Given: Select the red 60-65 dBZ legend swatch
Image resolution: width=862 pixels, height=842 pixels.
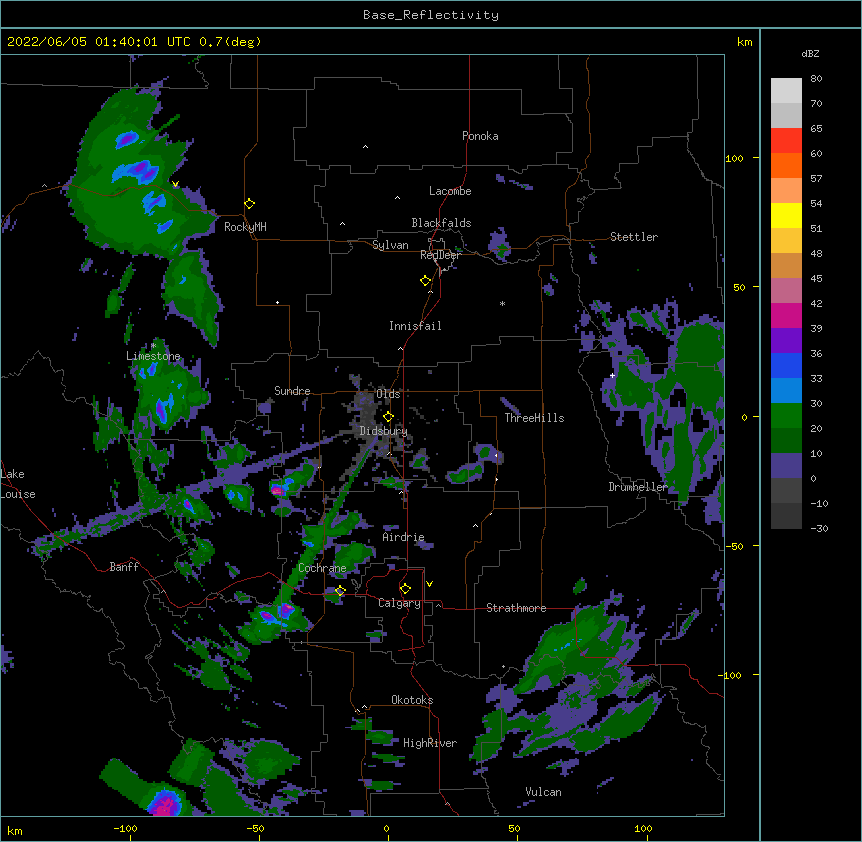Looking at the screenshot, I should pyautogui.click(x=786, y=141).
